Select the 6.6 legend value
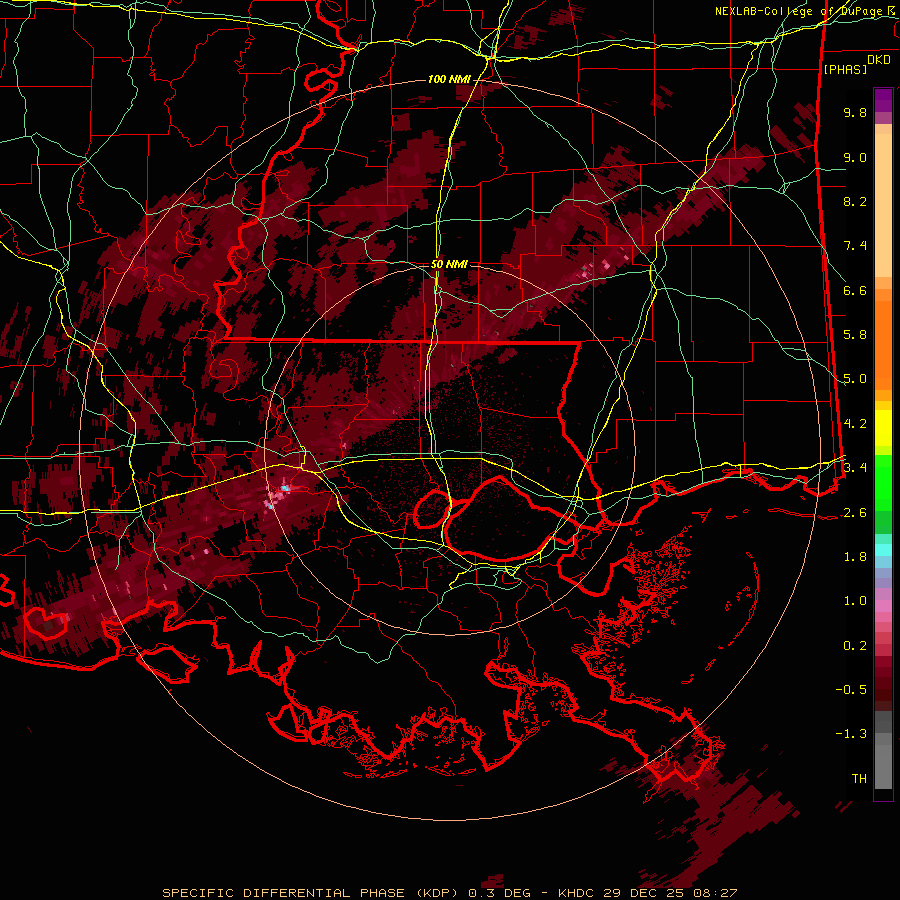 (855, 290)
